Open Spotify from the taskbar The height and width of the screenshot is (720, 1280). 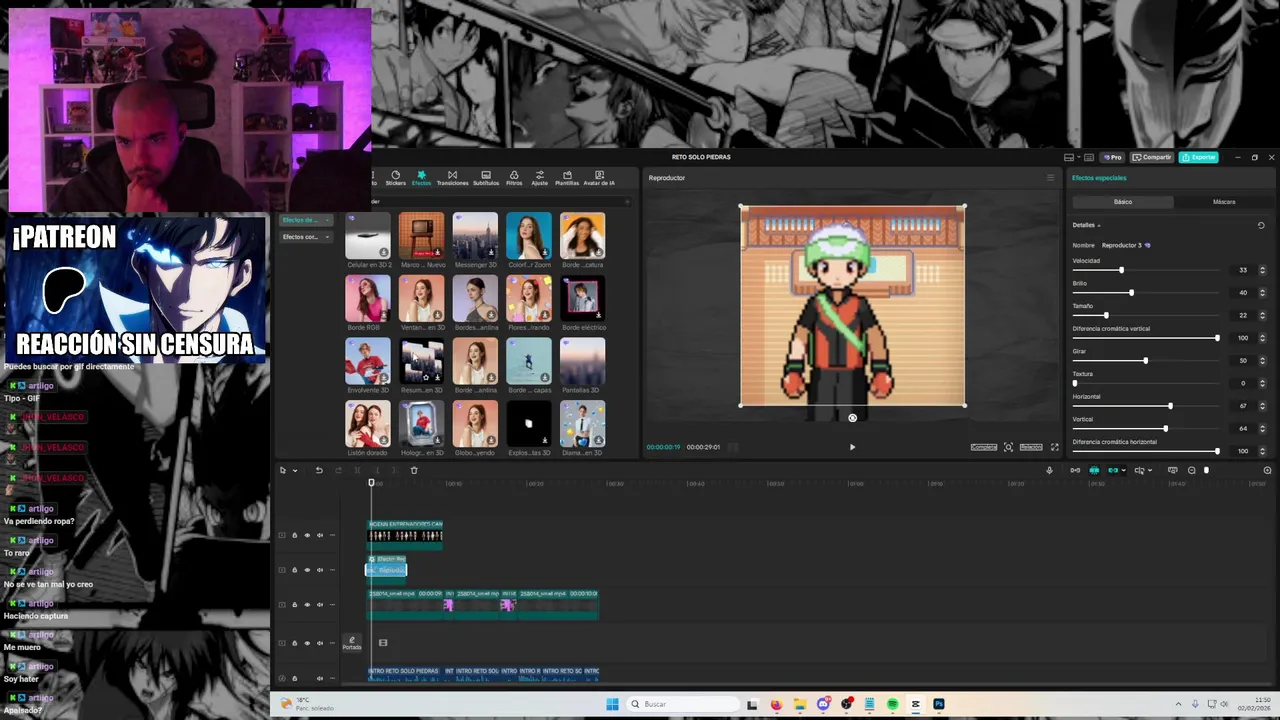tap(892, 704)
